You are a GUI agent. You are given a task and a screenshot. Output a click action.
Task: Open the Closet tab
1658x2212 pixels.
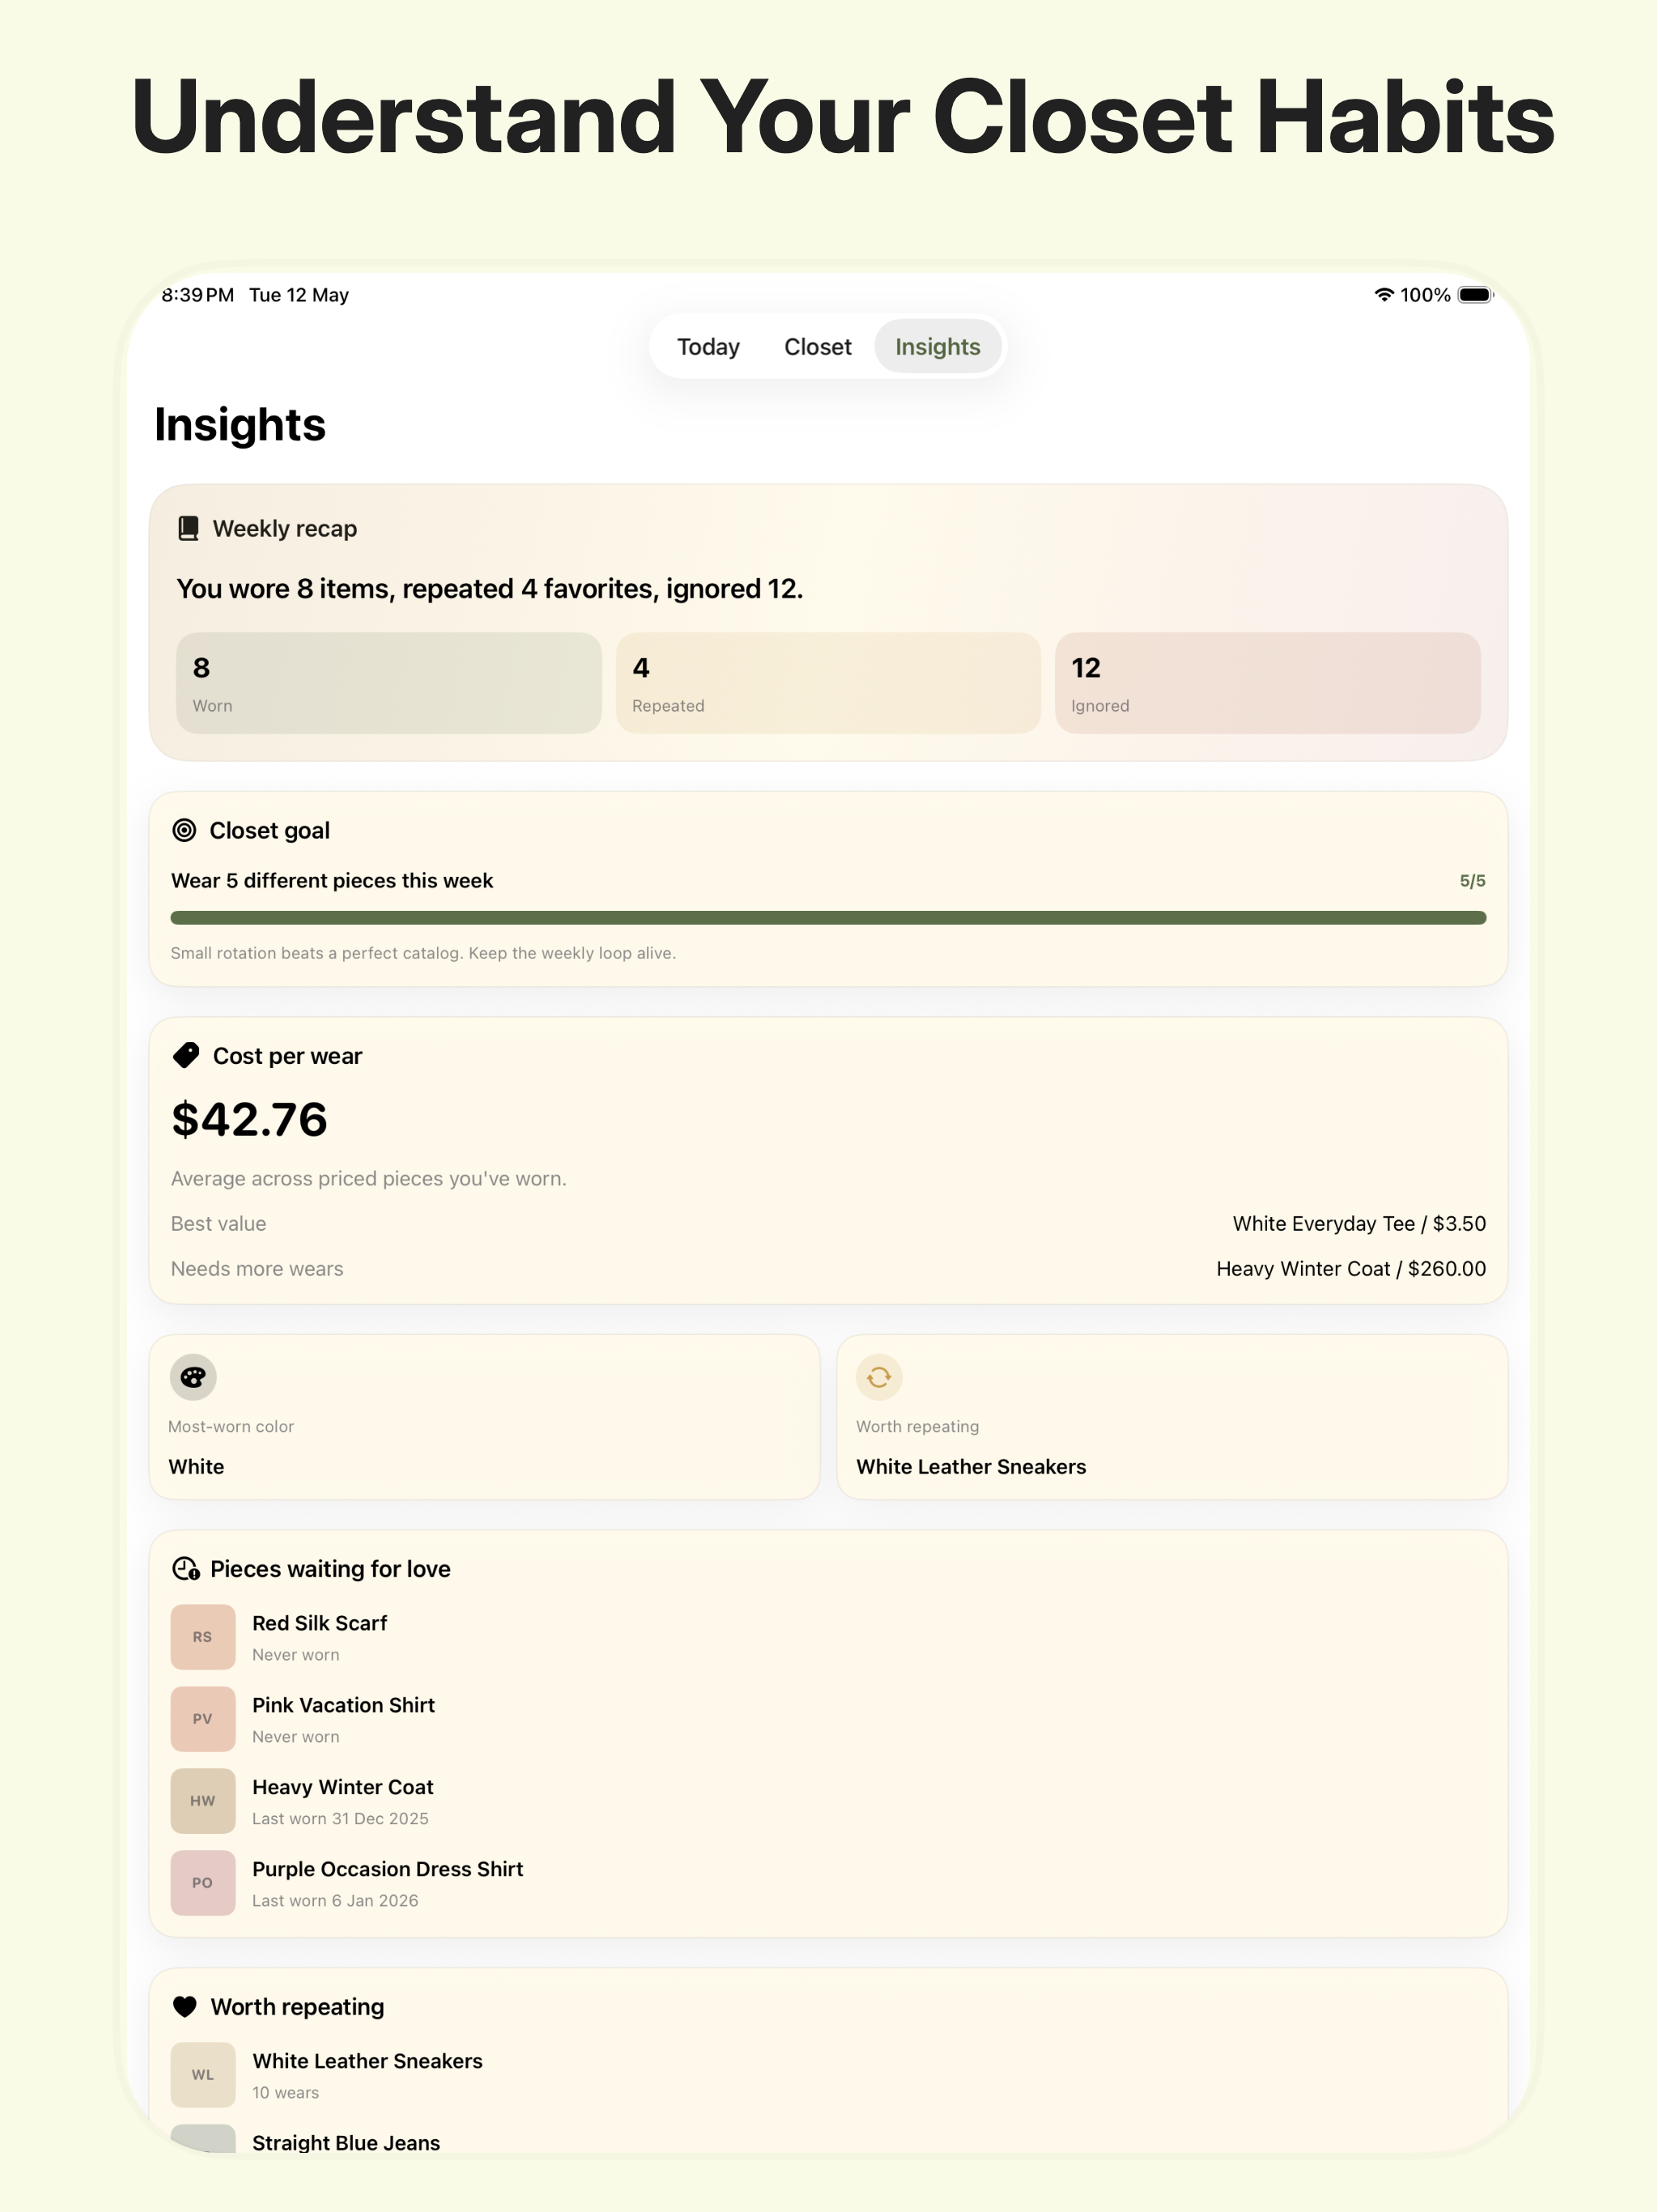click(818, 347)
